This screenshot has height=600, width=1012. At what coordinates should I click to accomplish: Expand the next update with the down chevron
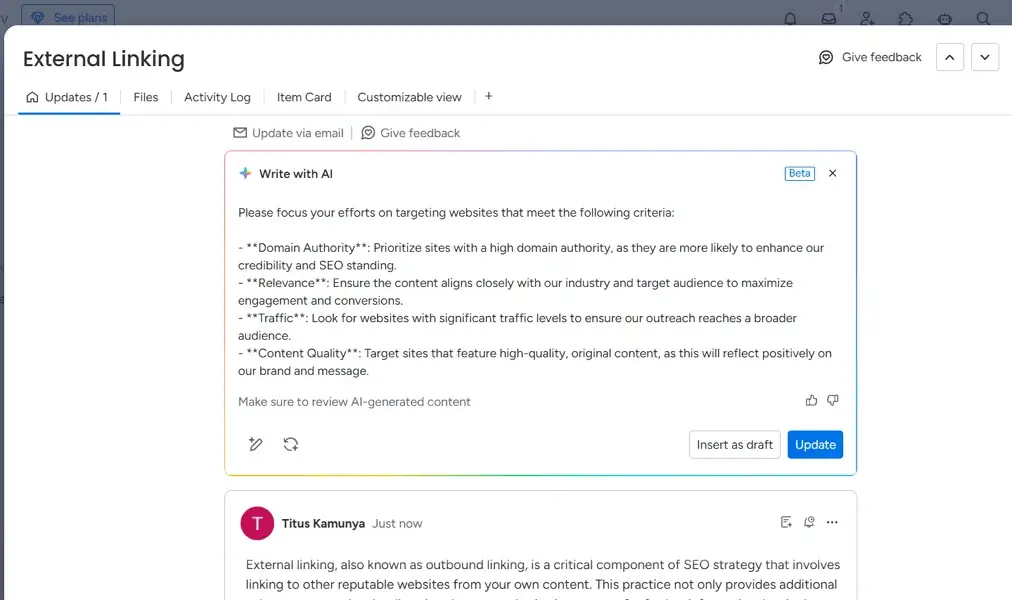[985, 57]
